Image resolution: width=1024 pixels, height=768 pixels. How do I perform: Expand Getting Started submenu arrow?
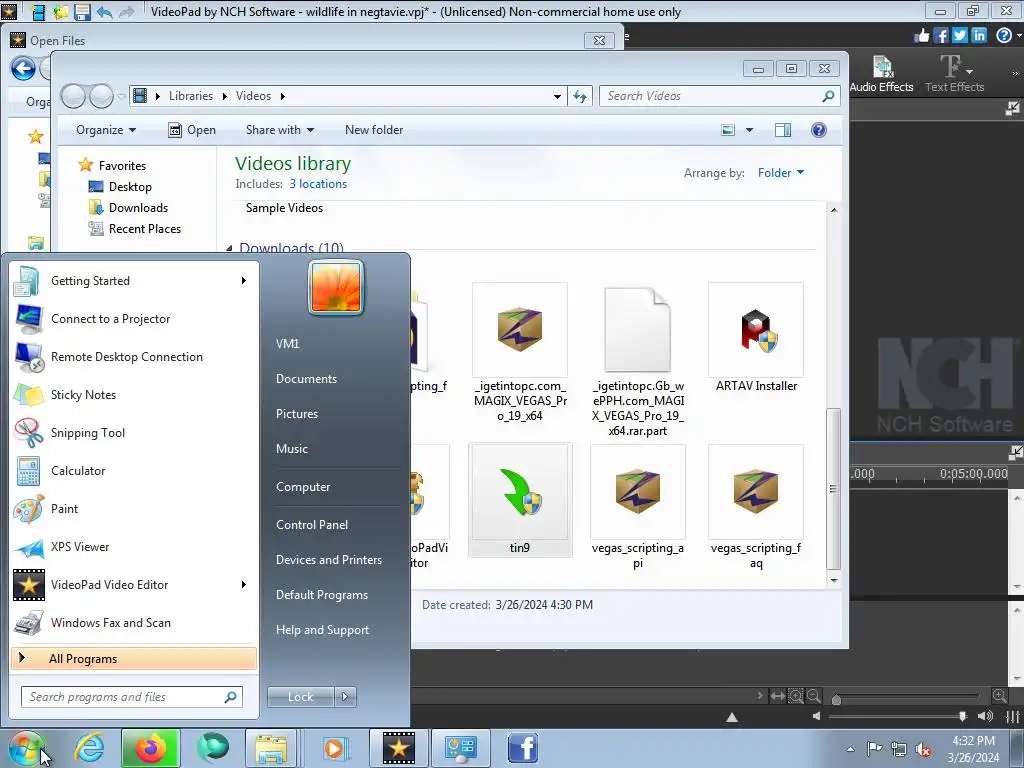pyautogui.click(x=244, y=281)
